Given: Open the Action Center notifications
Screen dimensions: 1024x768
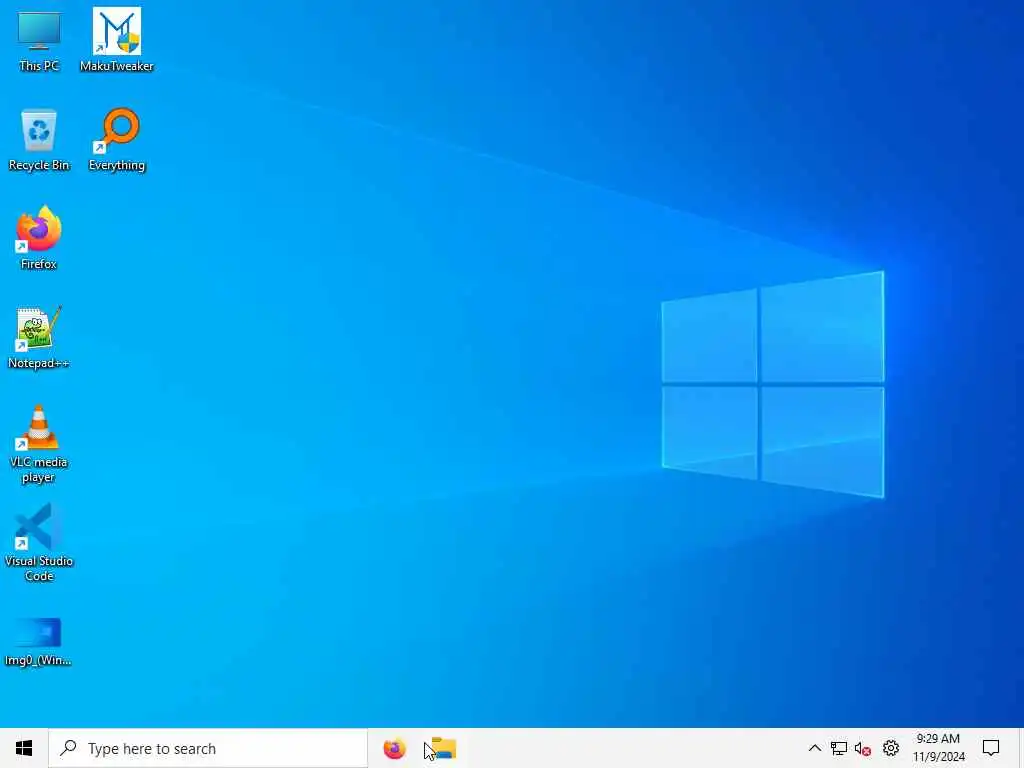Looking at the screenshot, I should 991,748.
